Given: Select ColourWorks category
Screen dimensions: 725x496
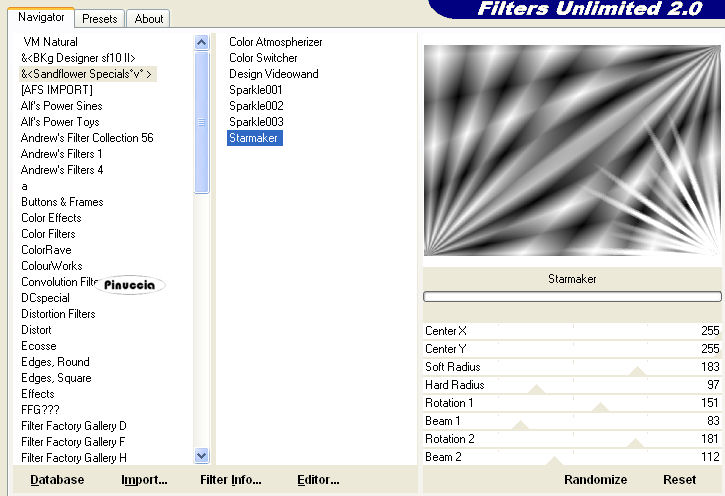Looking at the screenshot, I should pyautogui.click(x=52, y=266).
